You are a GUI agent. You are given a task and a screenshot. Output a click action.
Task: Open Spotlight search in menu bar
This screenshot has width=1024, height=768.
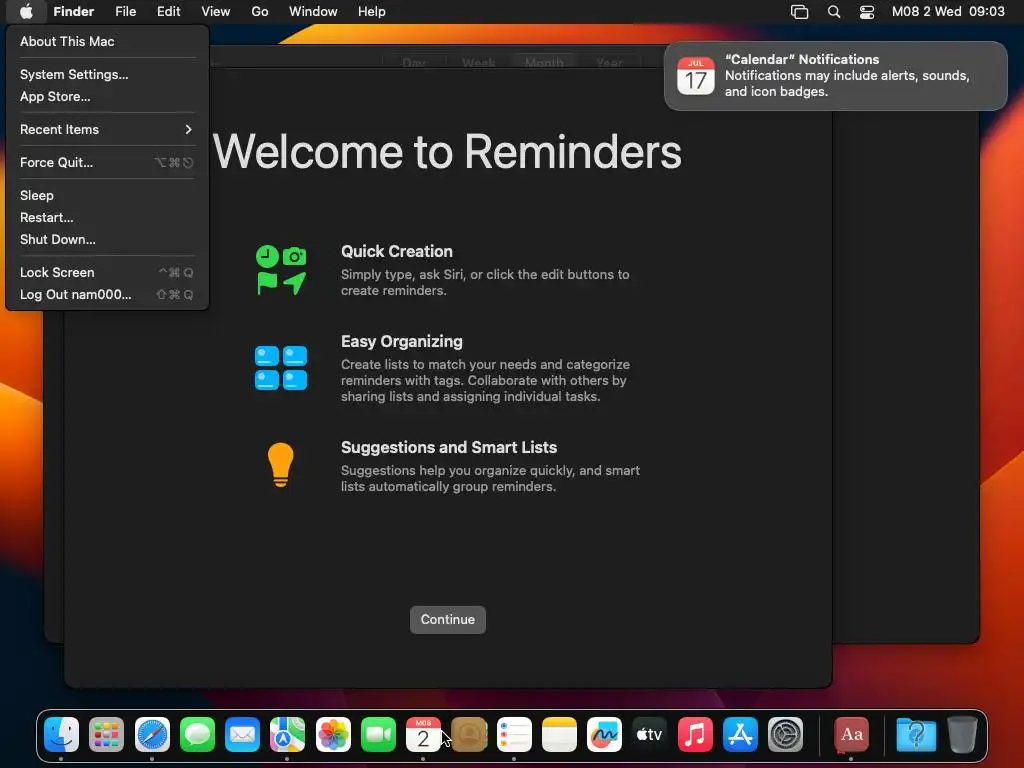834,11
